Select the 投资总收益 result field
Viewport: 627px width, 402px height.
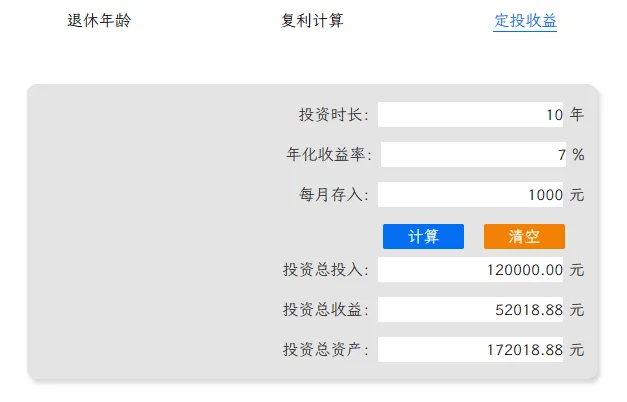tap(470, 310)
